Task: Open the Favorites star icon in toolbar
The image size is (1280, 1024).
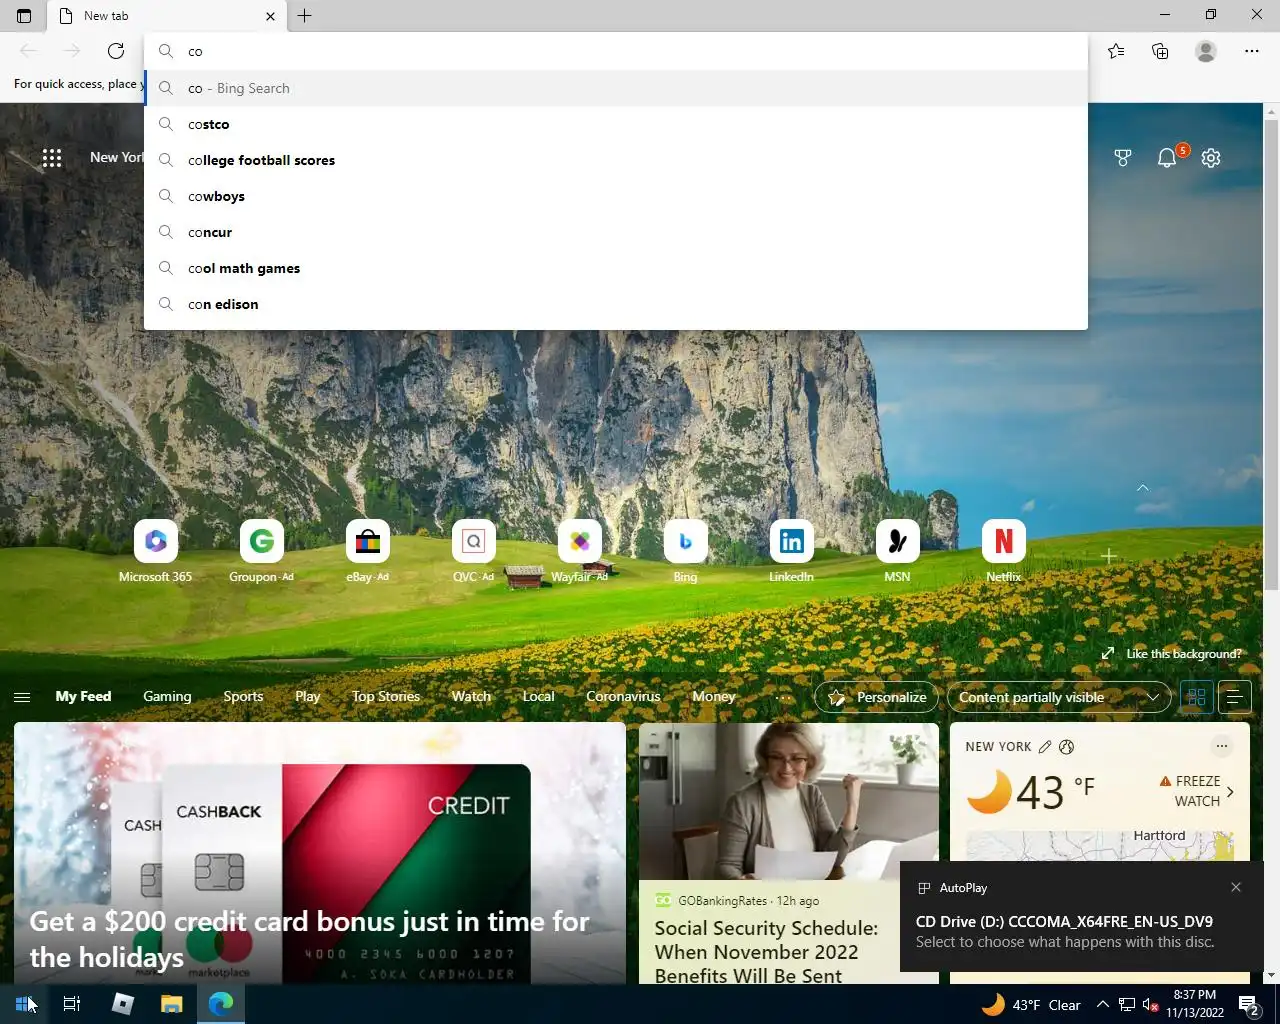Action: click(x=1116, y=51)
